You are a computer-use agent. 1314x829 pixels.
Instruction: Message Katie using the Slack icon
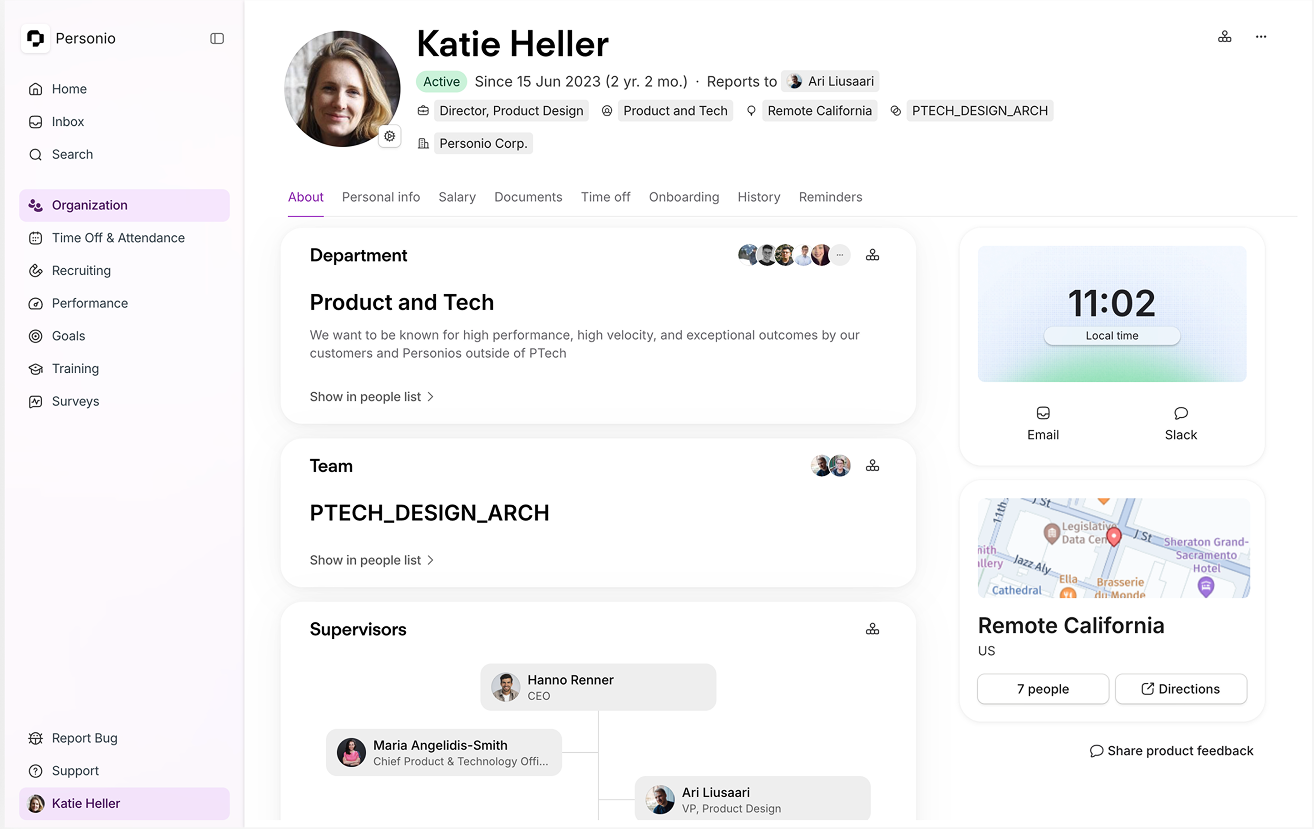coord(1180,422)
